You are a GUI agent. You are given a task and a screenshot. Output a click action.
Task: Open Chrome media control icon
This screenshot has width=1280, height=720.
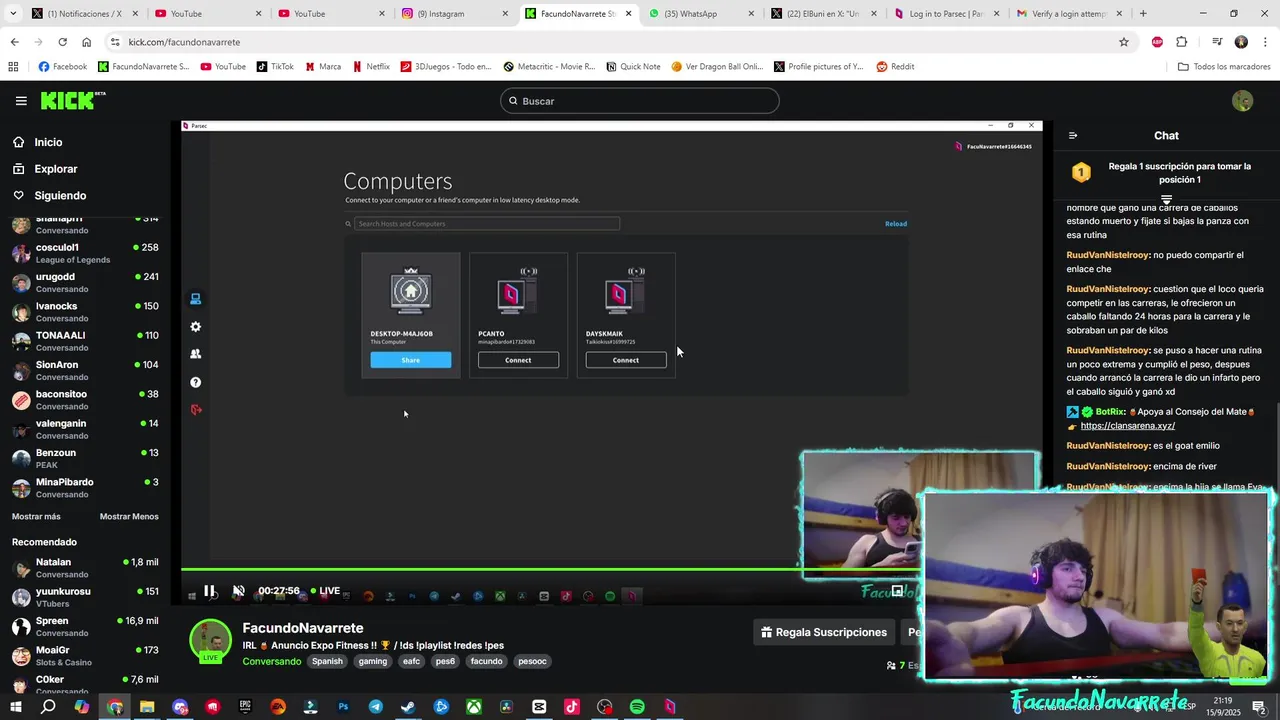(x=1217, y=42)
